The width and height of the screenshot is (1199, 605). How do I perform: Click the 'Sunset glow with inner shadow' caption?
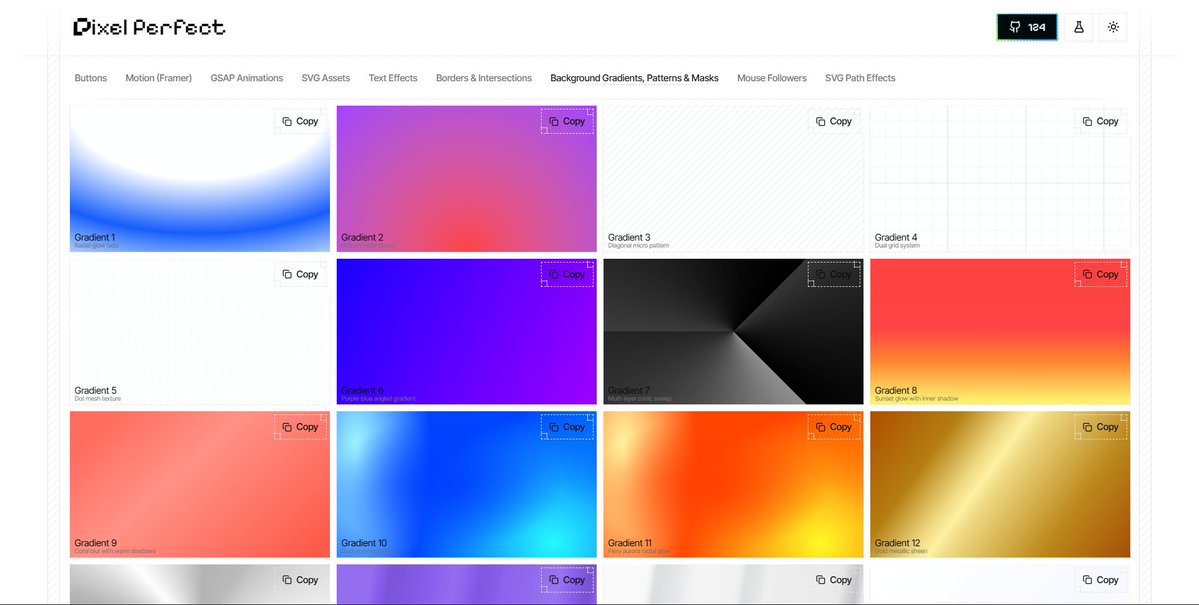[917, 398]
